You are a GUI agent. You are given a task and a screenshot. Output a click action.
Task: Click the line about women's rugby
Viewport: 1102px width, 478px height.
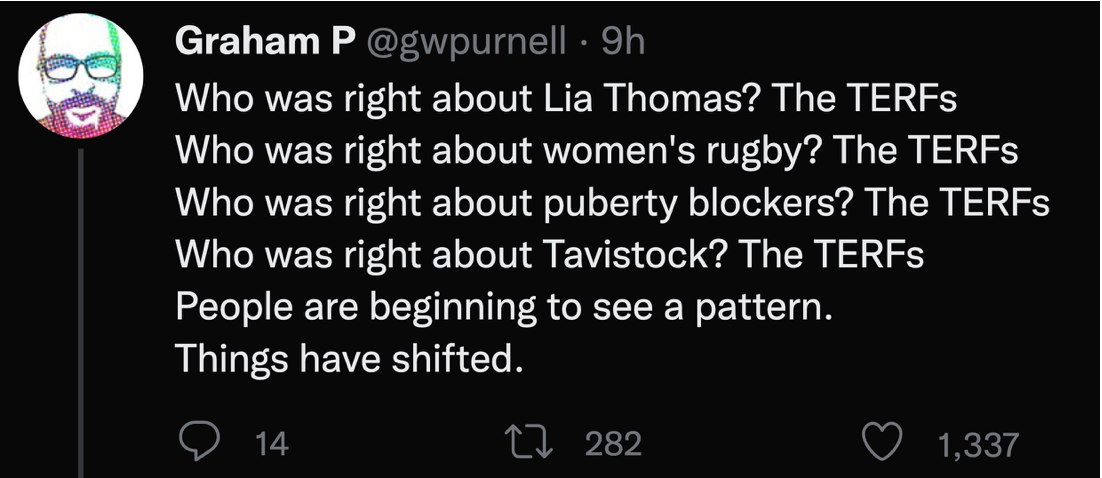597,151
